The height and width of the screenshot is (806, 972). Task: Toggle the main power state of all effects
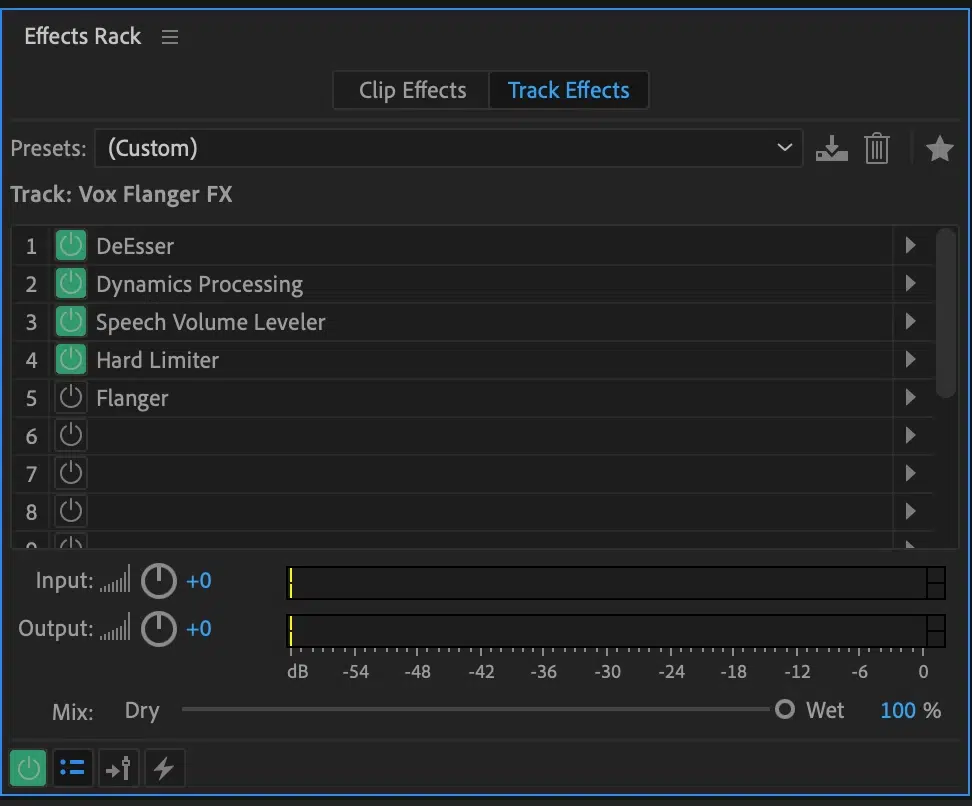click(x=28, y=768)
